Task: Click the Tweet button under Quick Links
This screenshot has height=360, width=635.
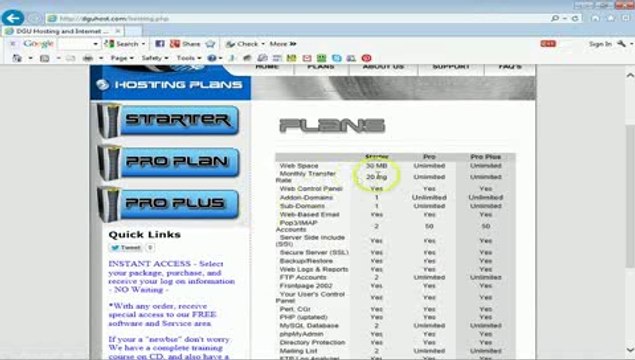Action: (125, 247)
